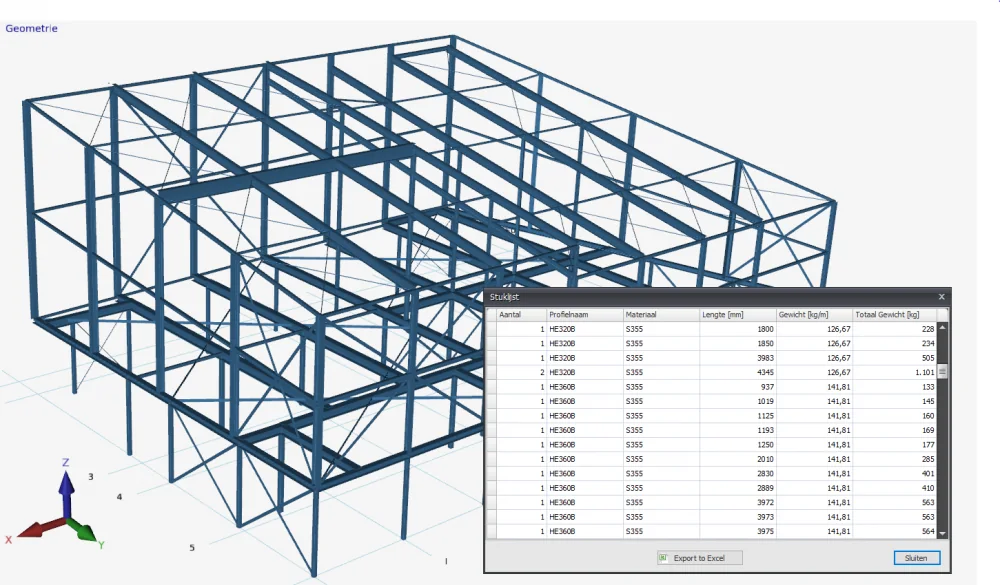The image size is (1000, 585).
Task: Select the length cell 2889
Action: coord(738,488)
